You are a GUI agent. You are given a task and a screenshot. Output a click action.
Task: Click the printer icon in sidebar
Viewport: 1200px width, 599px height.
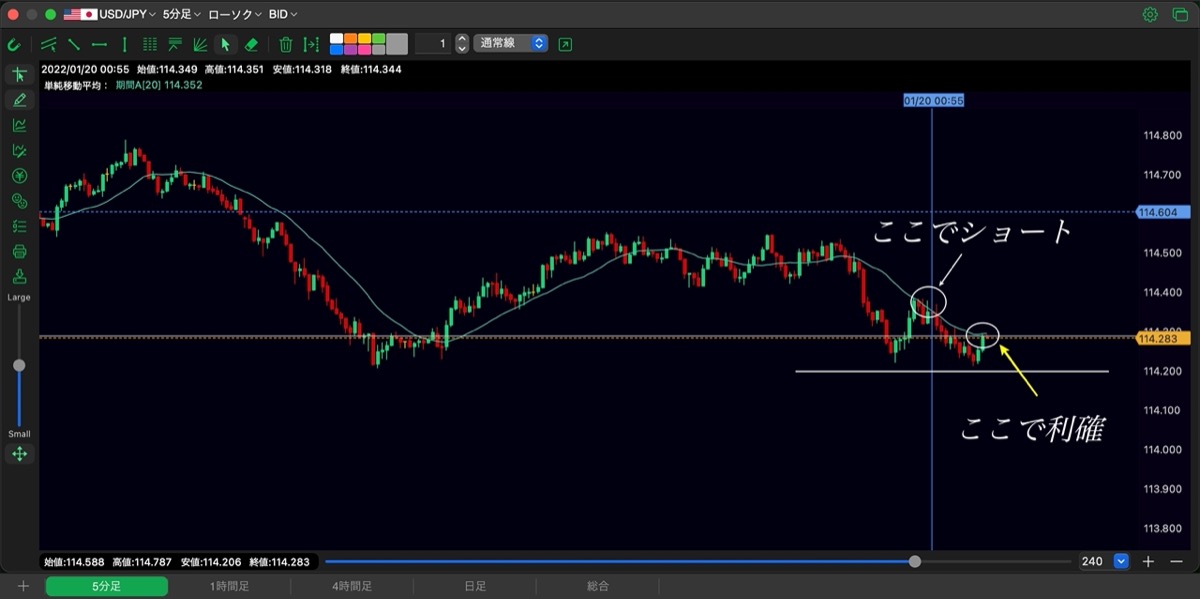pos(19,251)
